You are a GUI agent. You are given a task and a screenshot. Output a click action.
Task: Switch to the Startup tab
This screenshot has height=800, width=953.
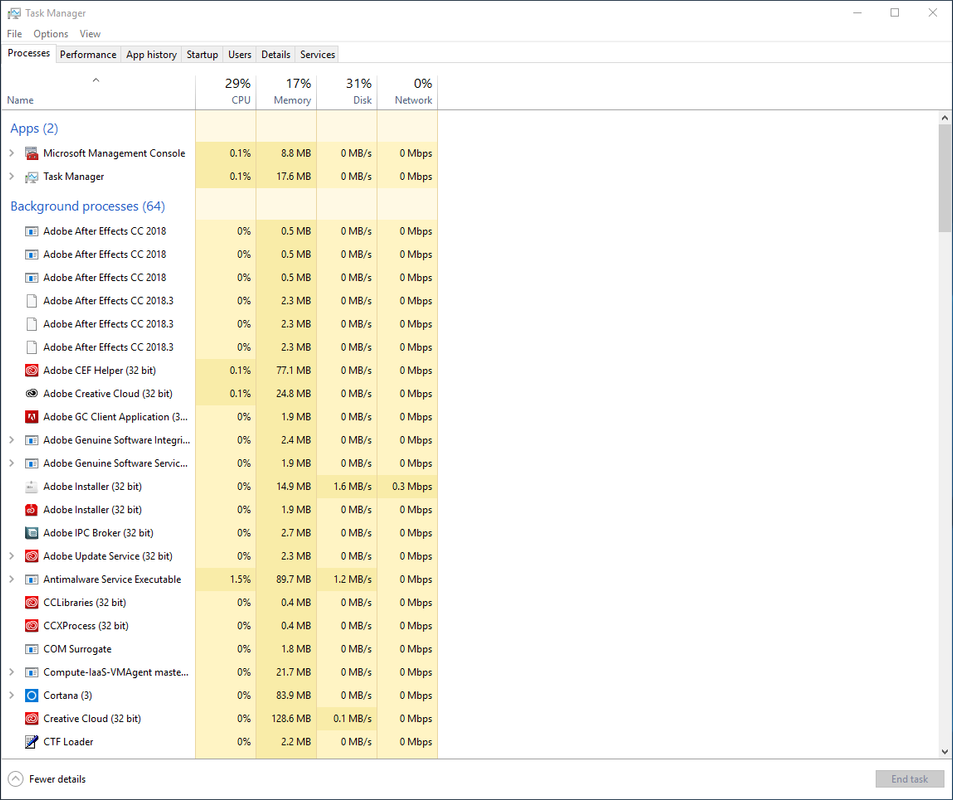202,55
